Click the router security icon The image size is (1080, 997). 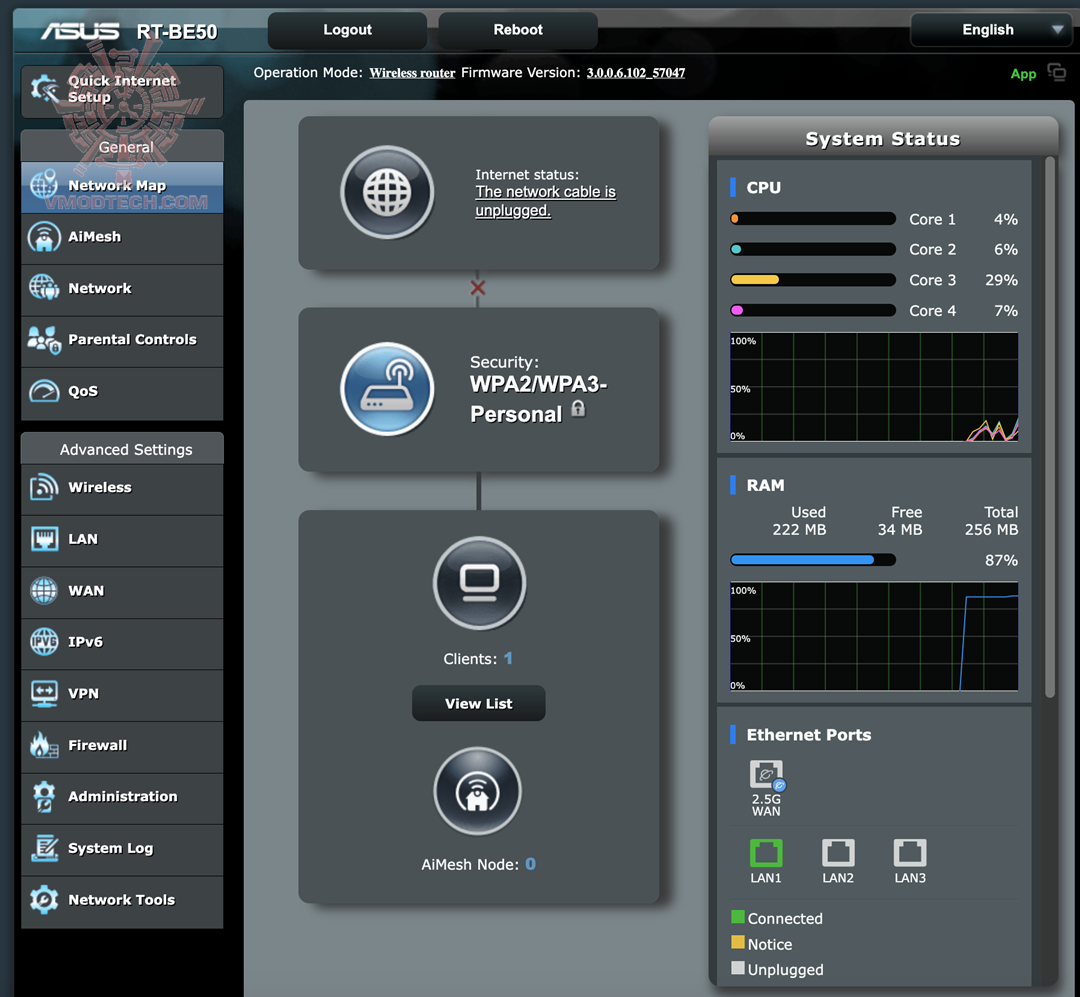tap(388, 390)
